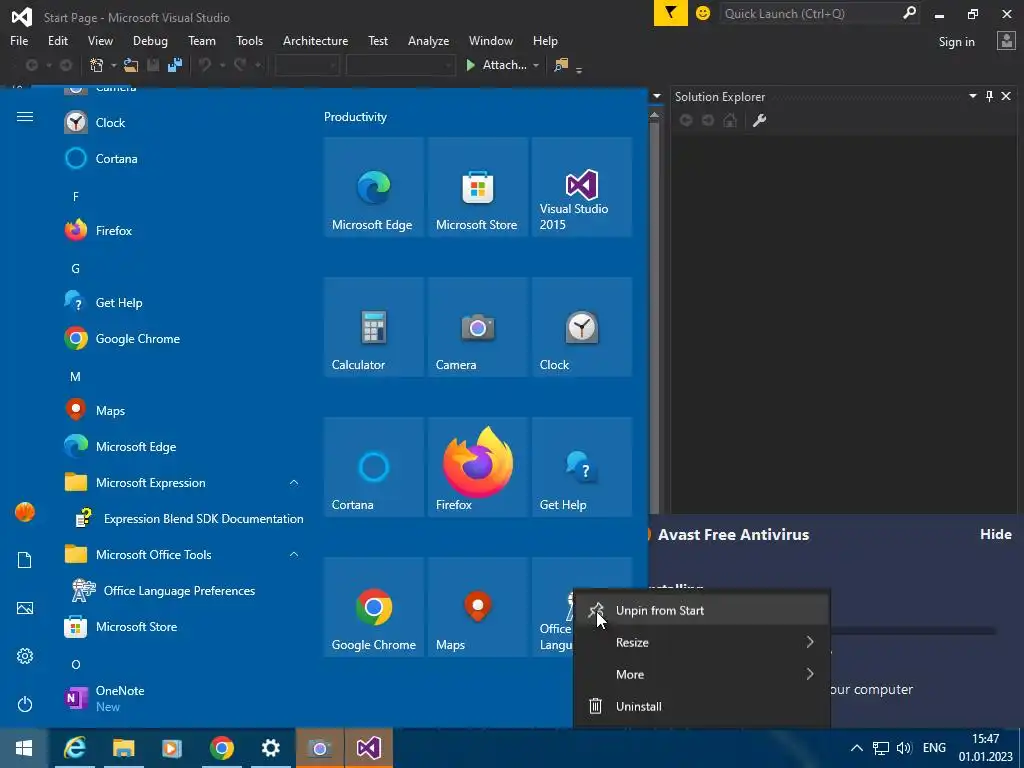Click the Solution Explorer Properties wrench icon

click(x=759, y=120)
